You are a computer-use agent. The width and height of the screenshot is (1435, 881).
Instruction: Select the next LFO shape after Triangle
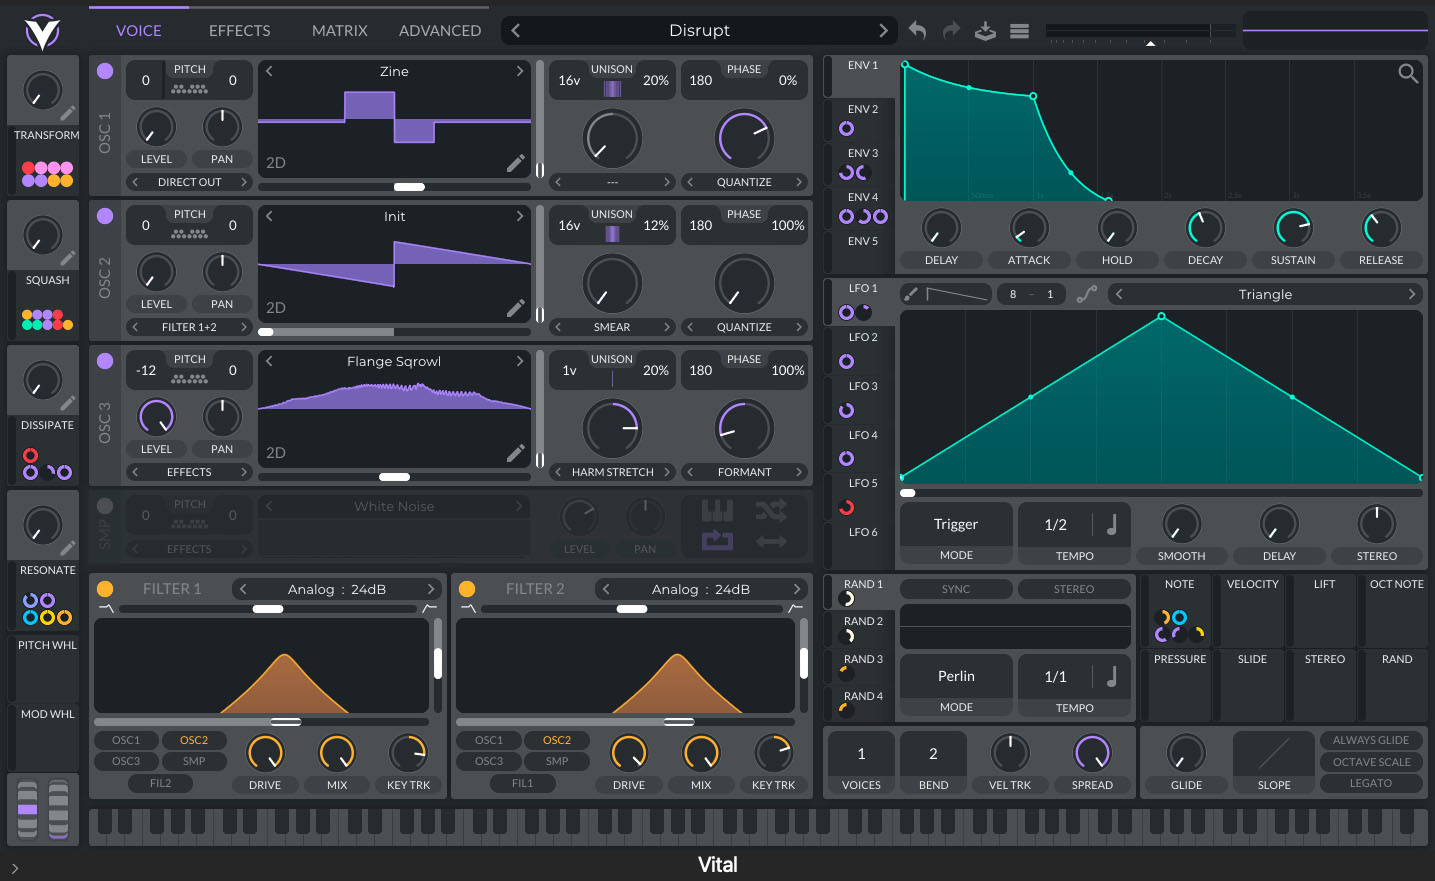coord(1412,294)
